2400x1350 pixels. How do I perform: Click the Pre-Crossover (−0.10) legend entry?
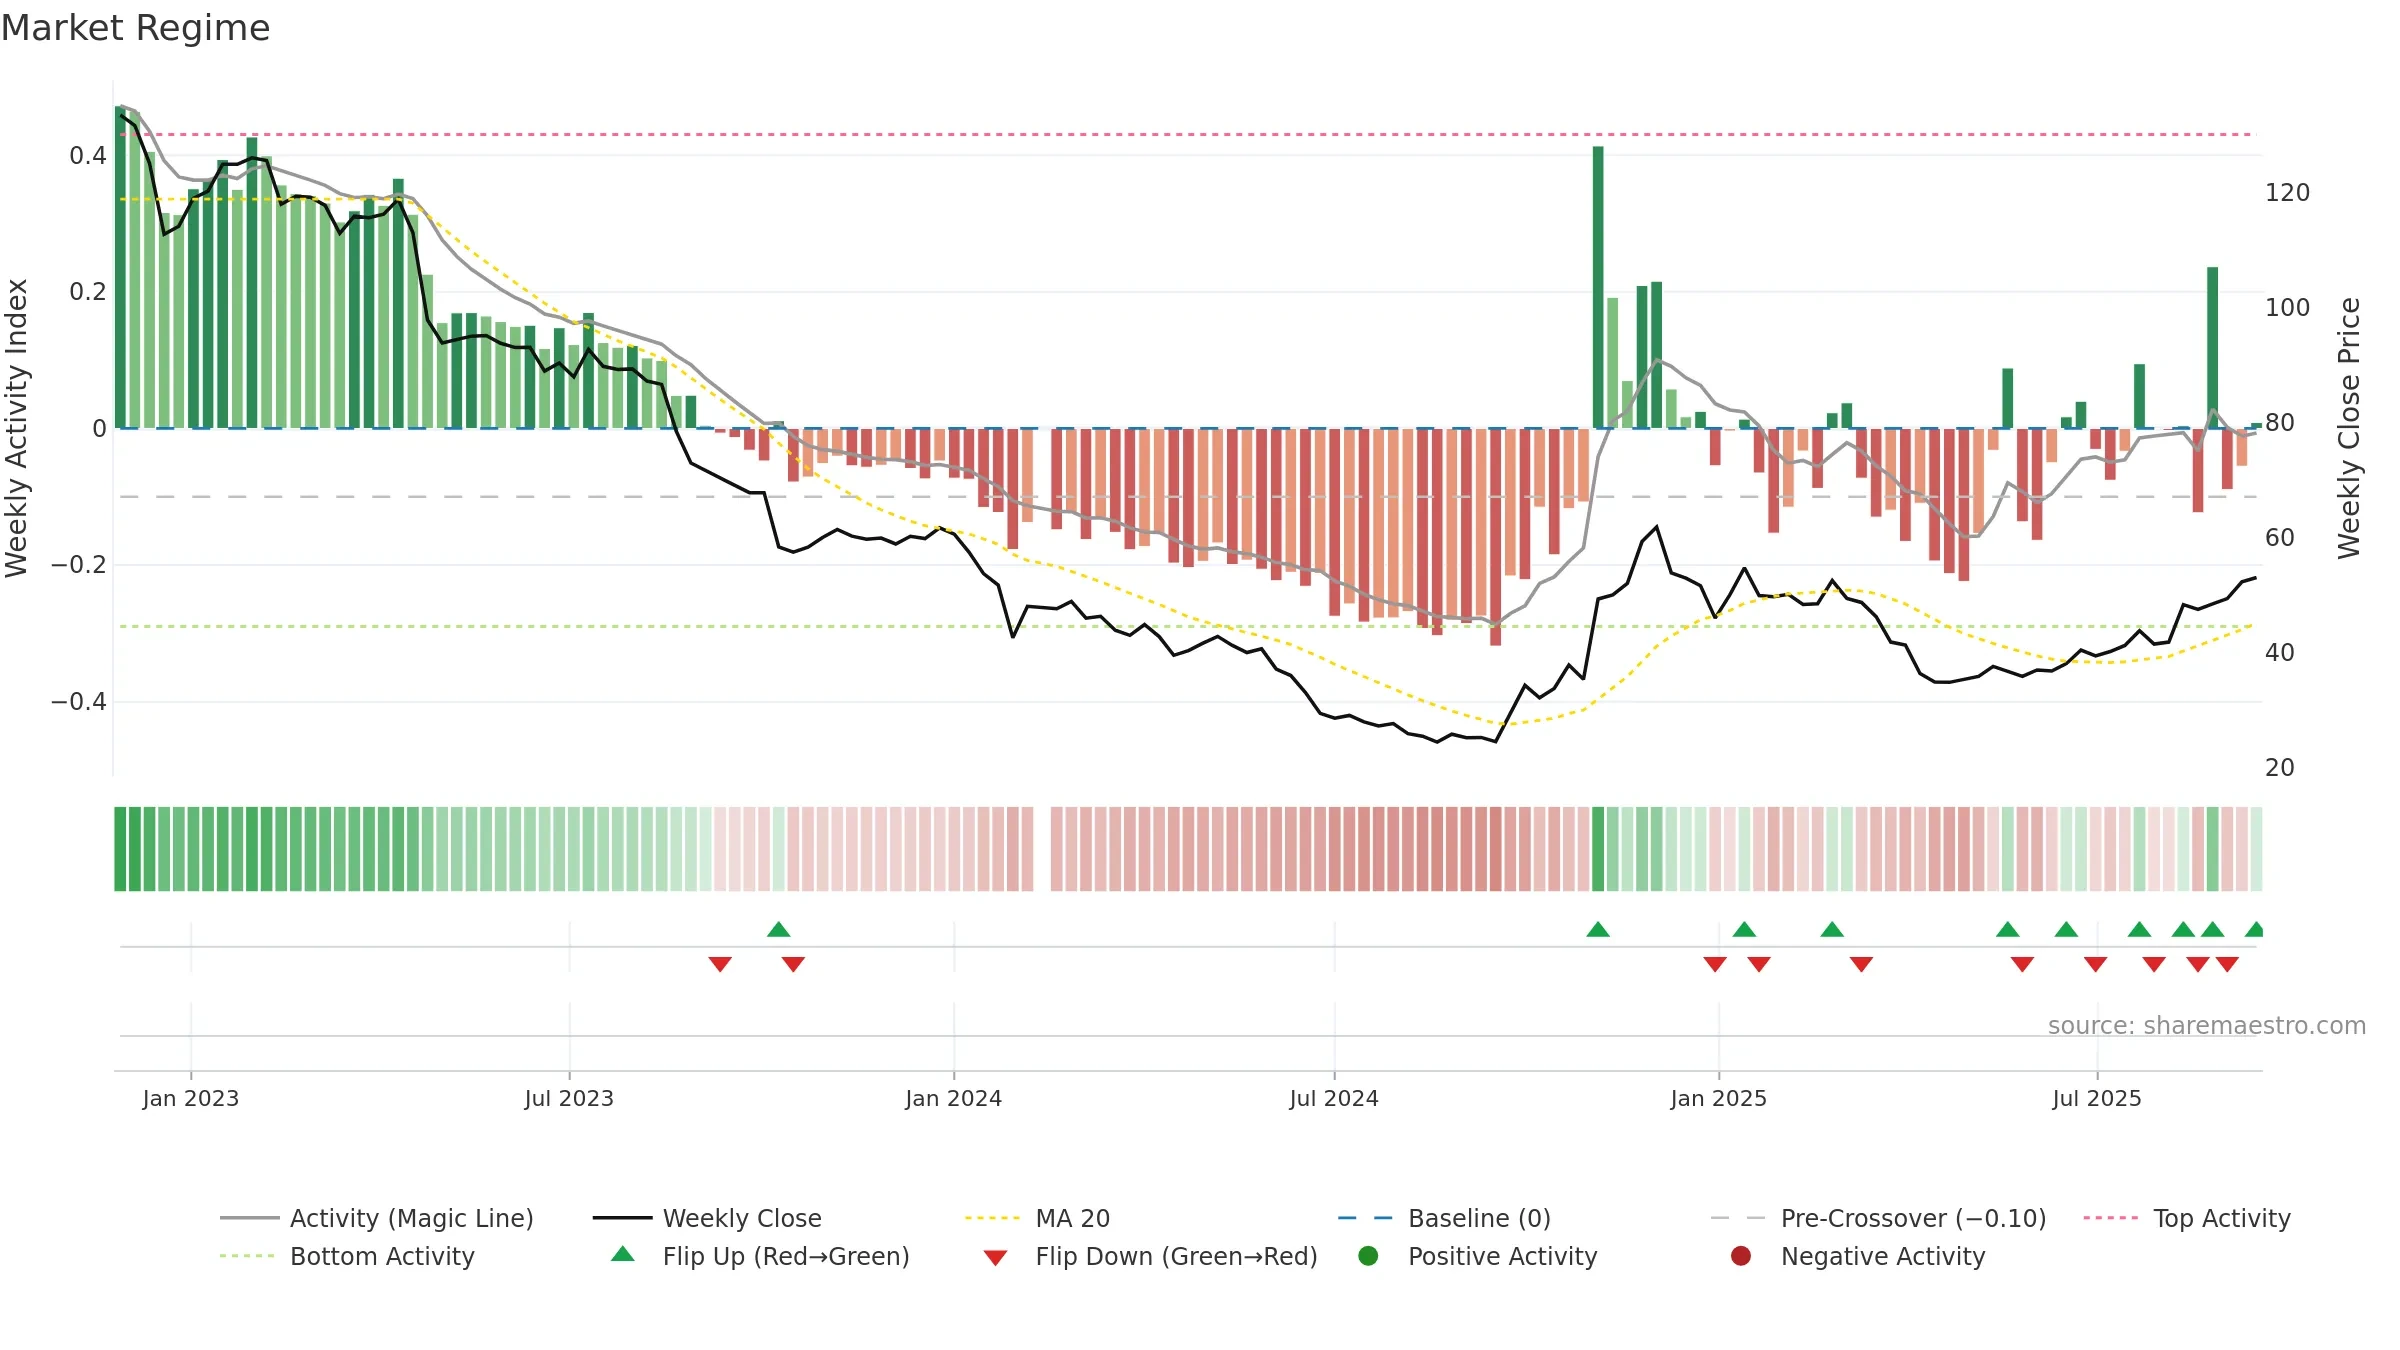[x=1878, y=1218]
